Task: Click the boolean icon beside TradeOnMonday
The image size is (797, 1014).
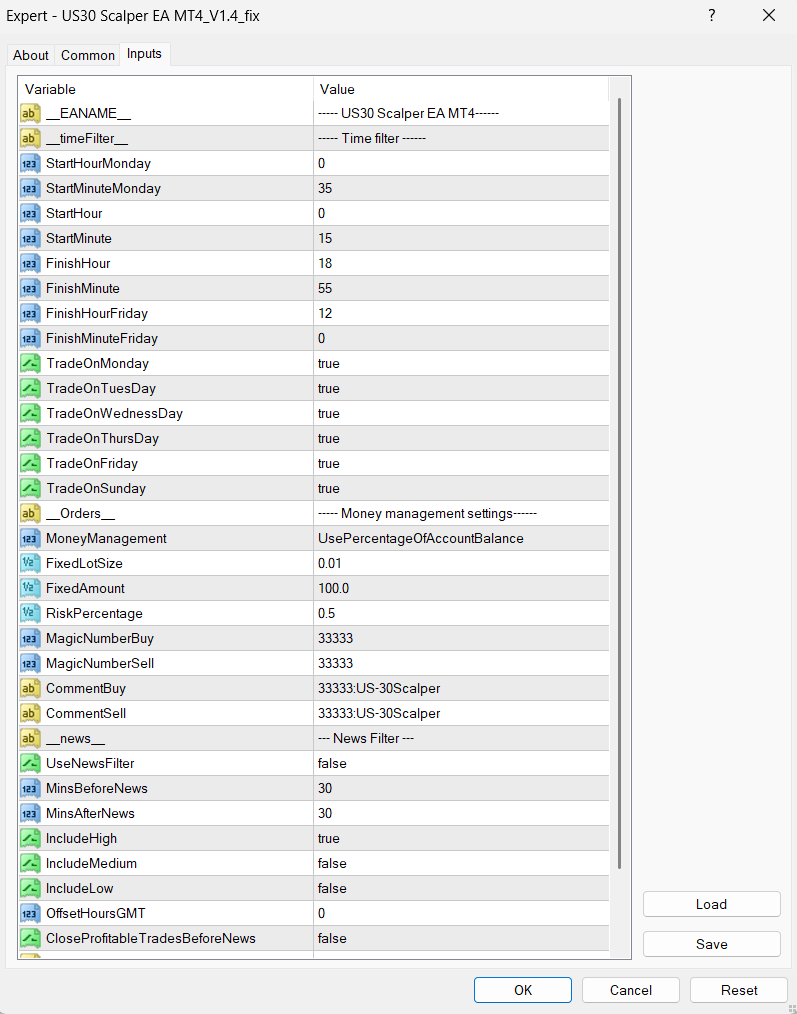Action: (30, 363)
